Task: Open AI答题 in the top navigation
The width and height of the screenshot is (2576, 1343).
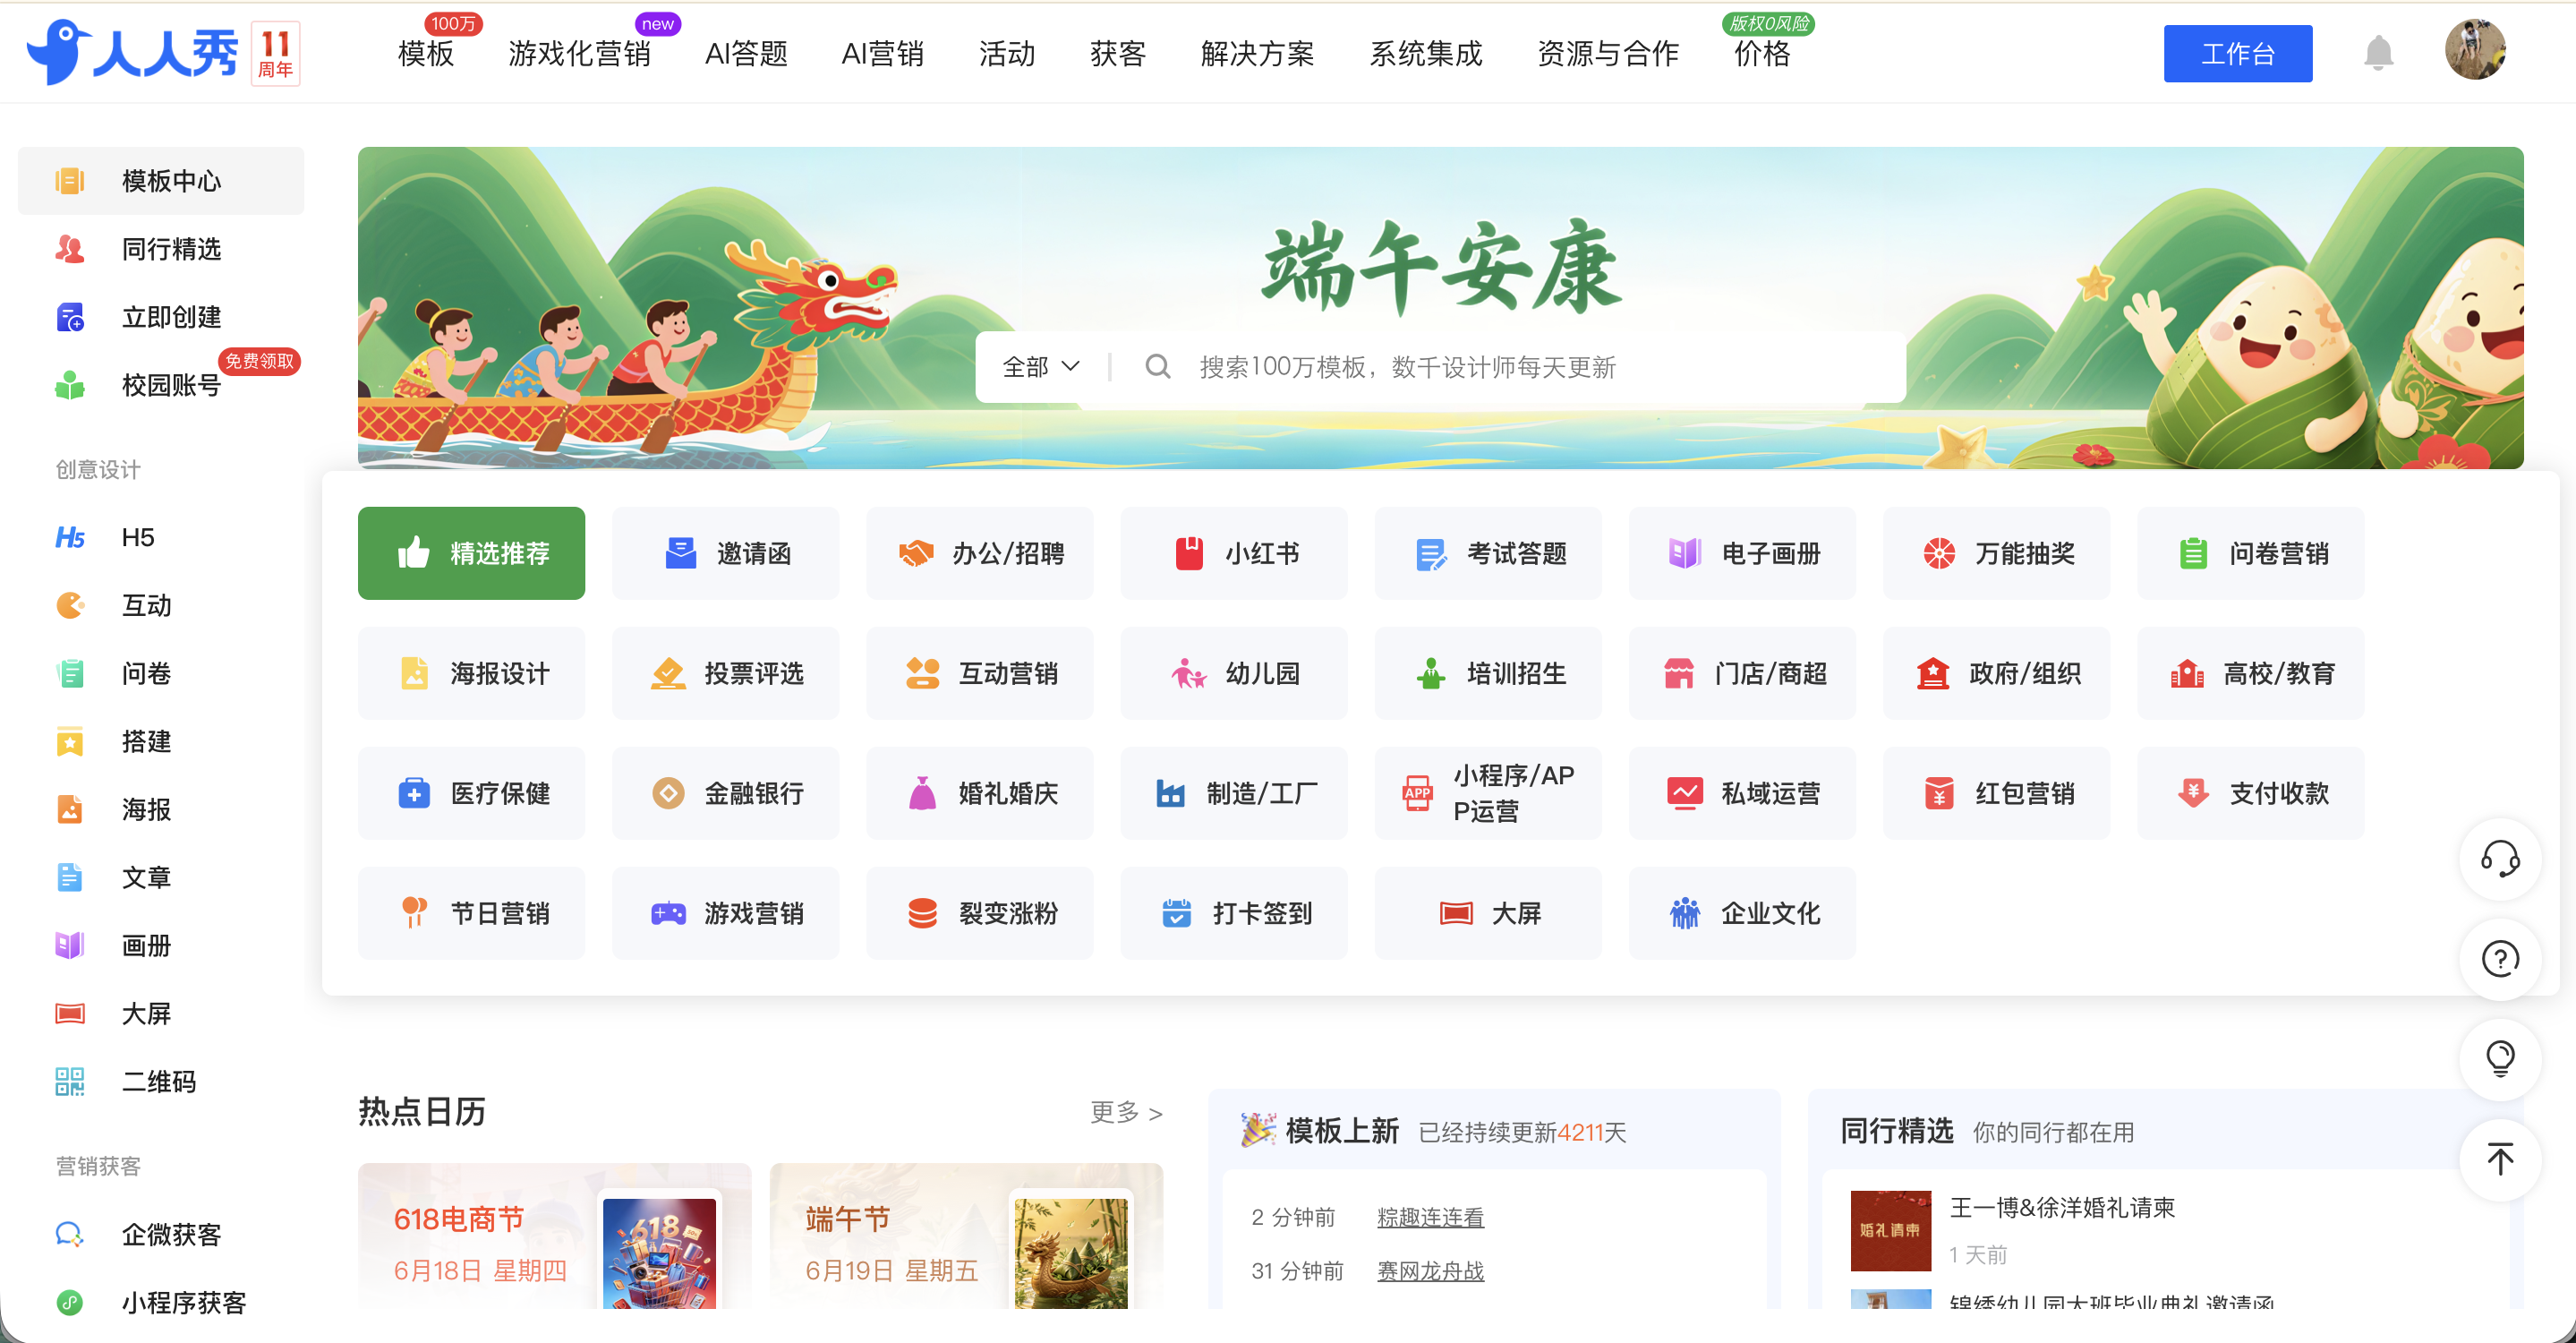Action: pos(746,53)
